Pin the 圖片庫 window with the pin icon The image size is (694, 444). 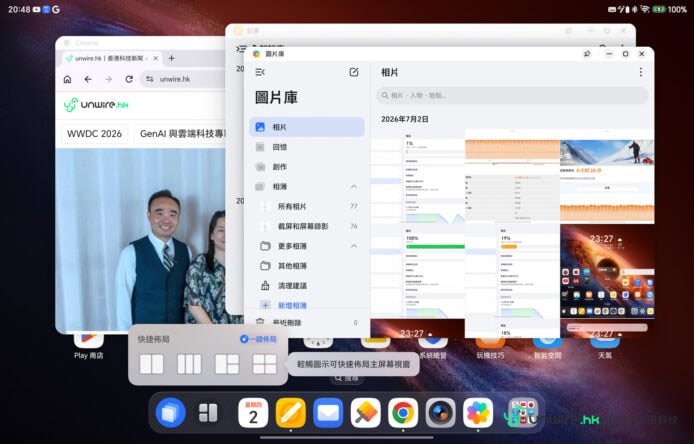click(587, 54)
